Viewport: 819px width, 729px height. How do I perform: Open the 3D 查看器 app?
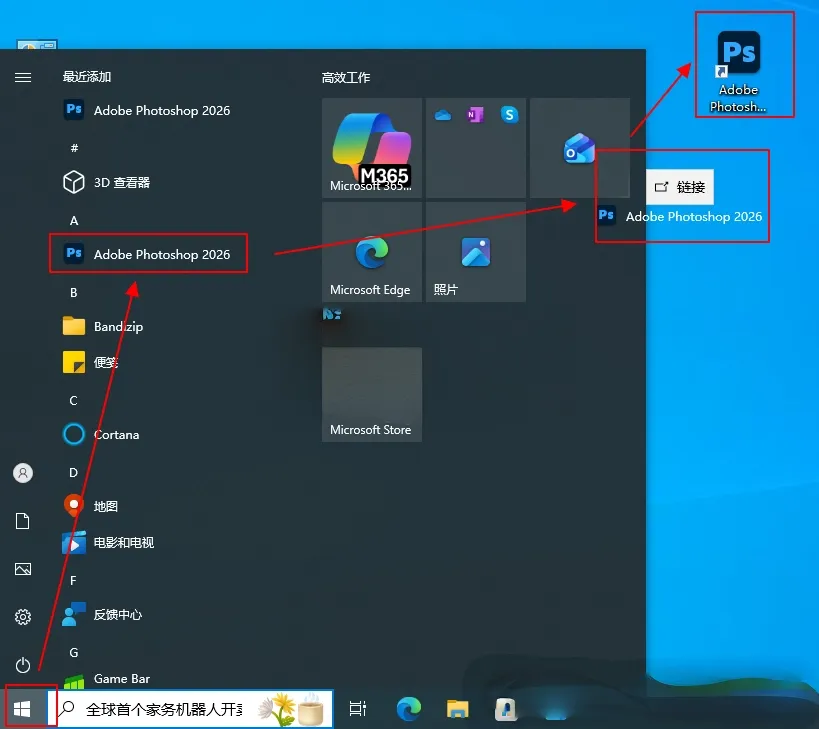click(107, 182)
